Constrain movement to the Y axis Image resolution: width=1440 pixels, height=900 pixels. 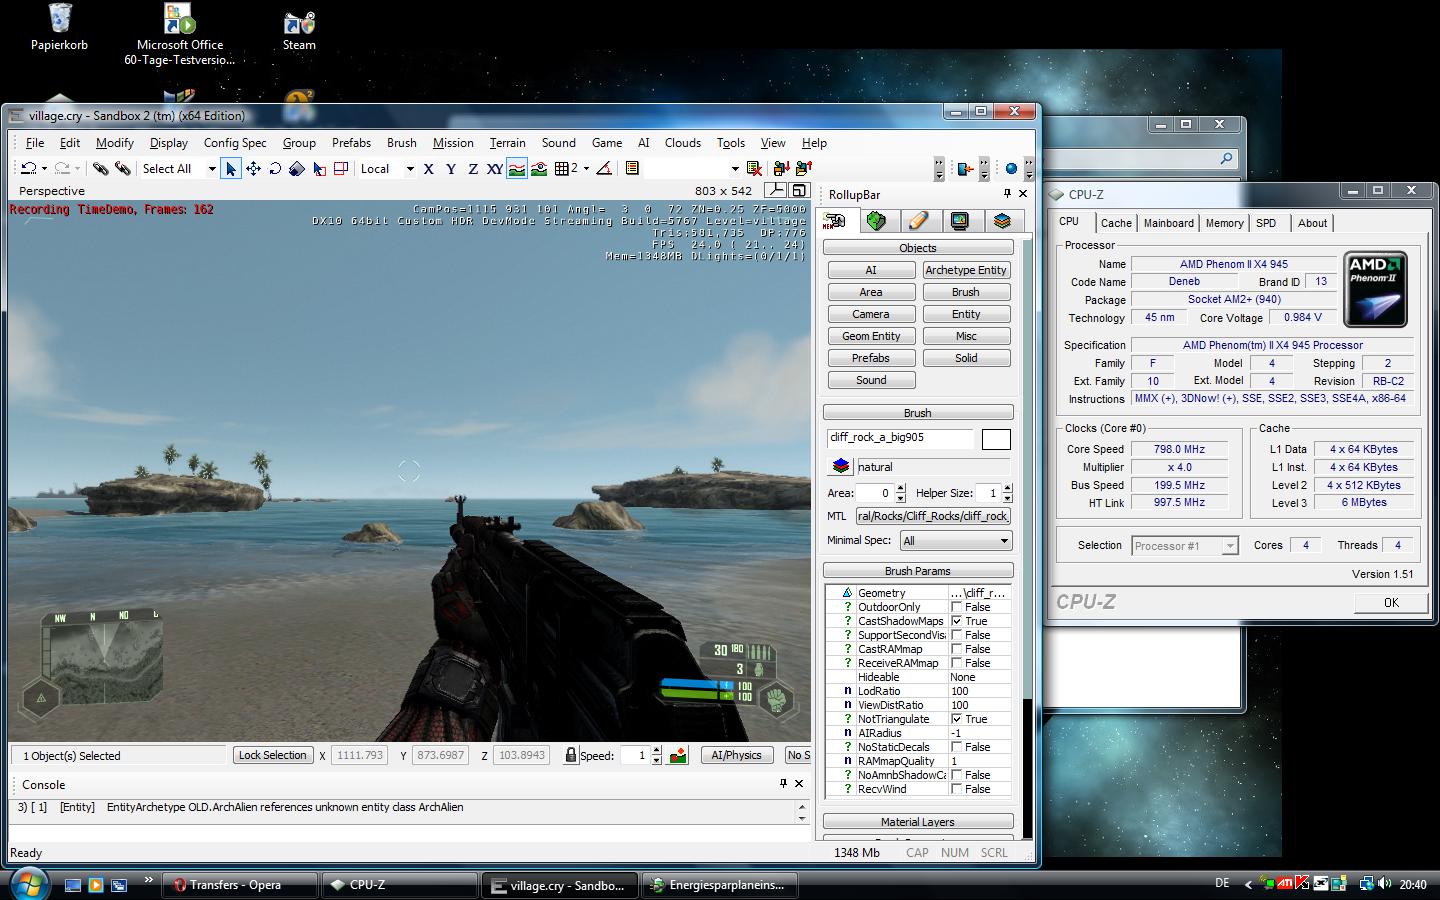pos(450,169)
